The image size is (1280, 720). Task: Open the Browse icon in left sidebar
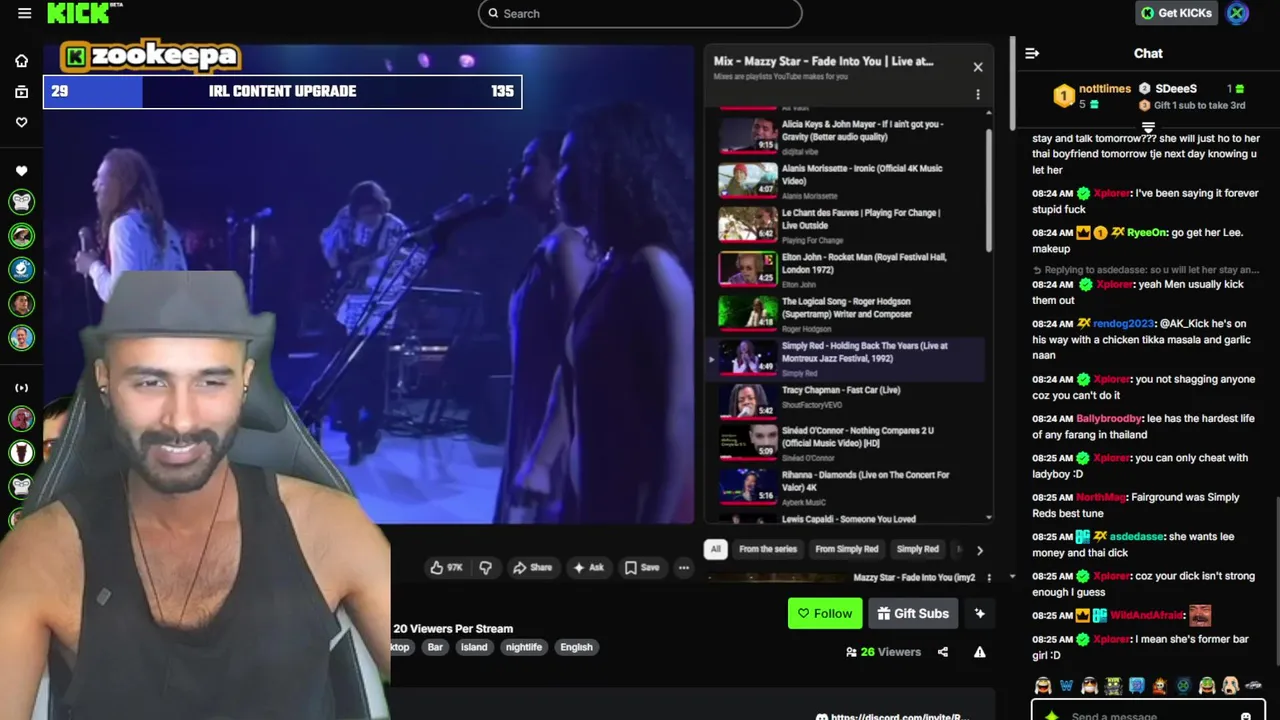click(x=21, y=92)
